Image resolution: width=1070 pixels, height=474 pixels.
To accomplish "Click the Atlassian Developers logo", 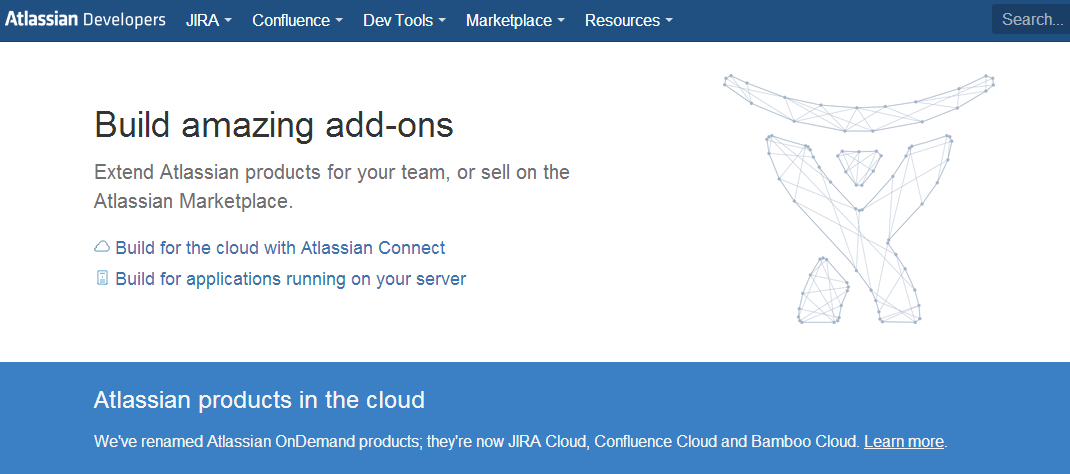I will (85, 20).
